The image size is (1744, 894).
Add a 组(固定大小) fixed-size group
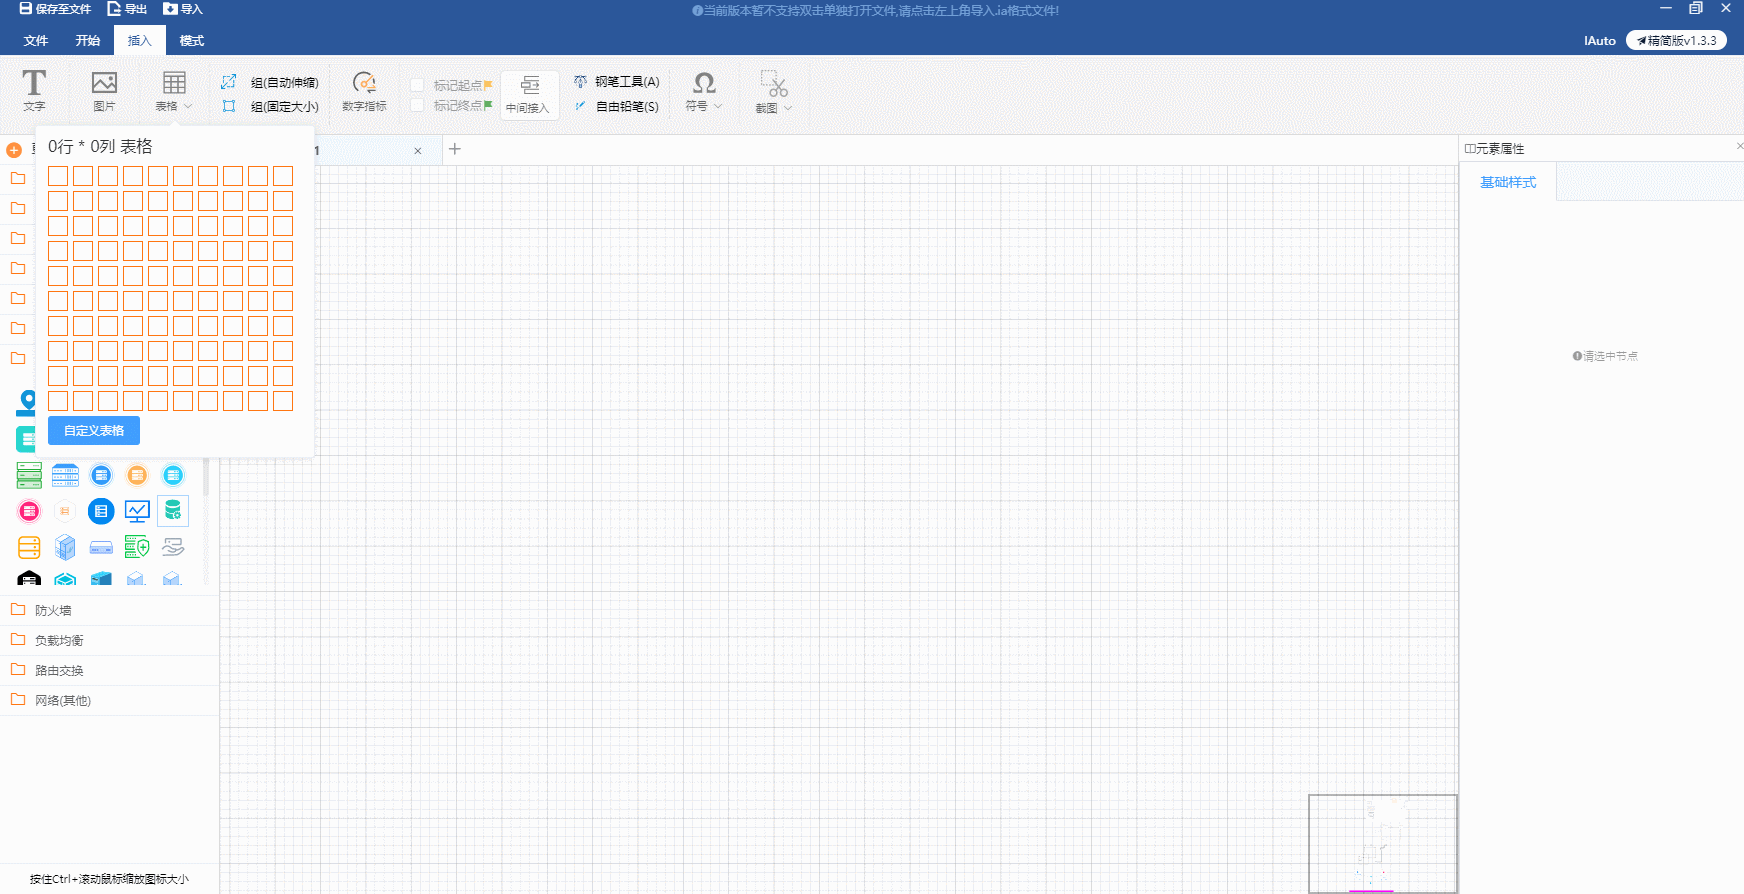(x=271, y=106)
